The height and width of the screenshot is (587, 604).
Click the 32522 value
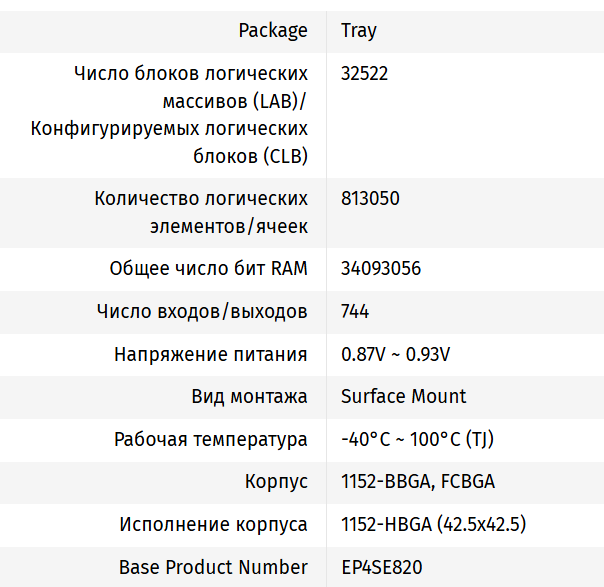[365, 73]
